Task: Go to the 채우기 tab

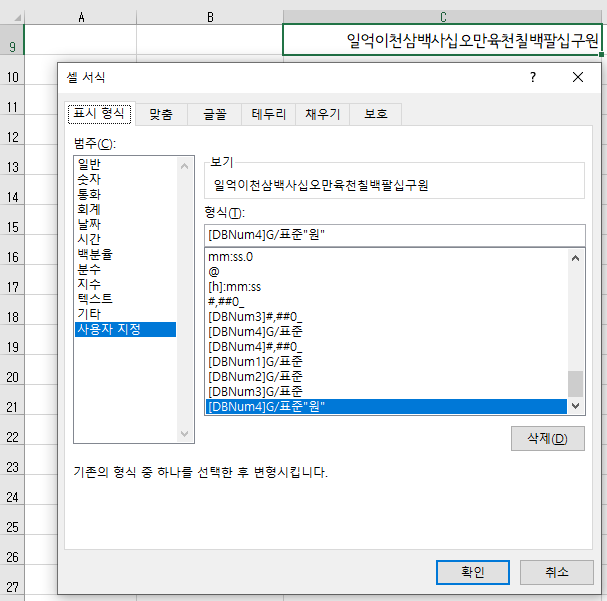Action: click(x=322, y=114)
